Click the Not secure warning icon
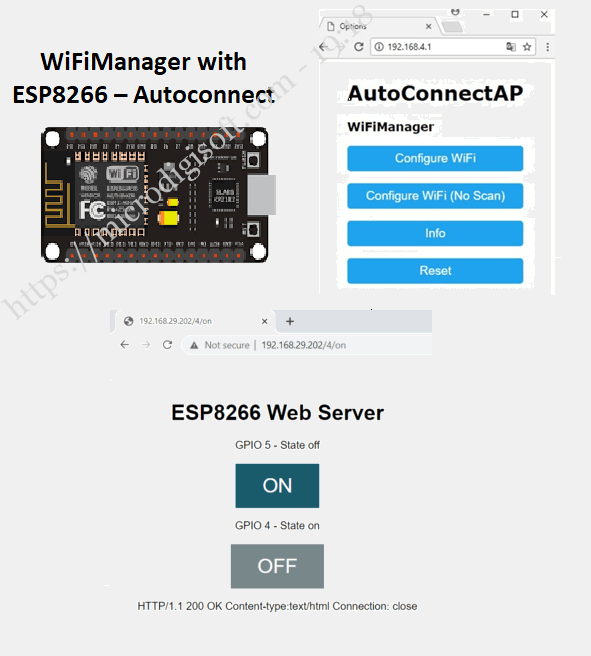This screenshot has height=656, width=591. pos(194,345)
